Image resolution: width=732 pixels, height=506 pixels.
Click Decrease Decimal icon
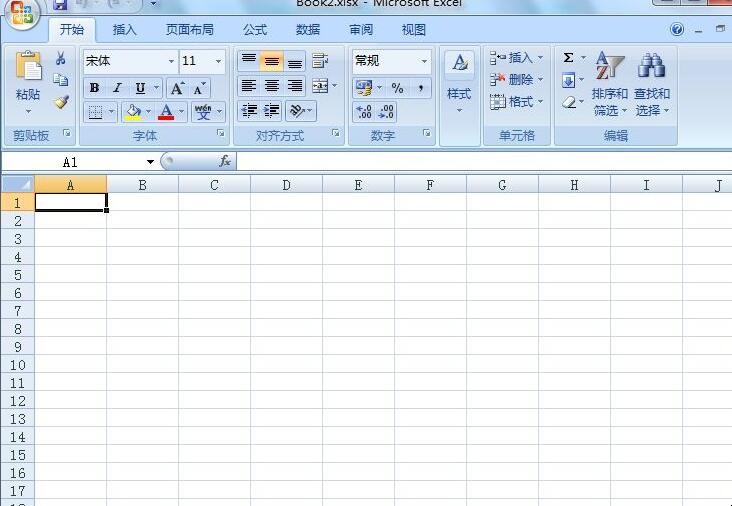[x=386, y=112]
